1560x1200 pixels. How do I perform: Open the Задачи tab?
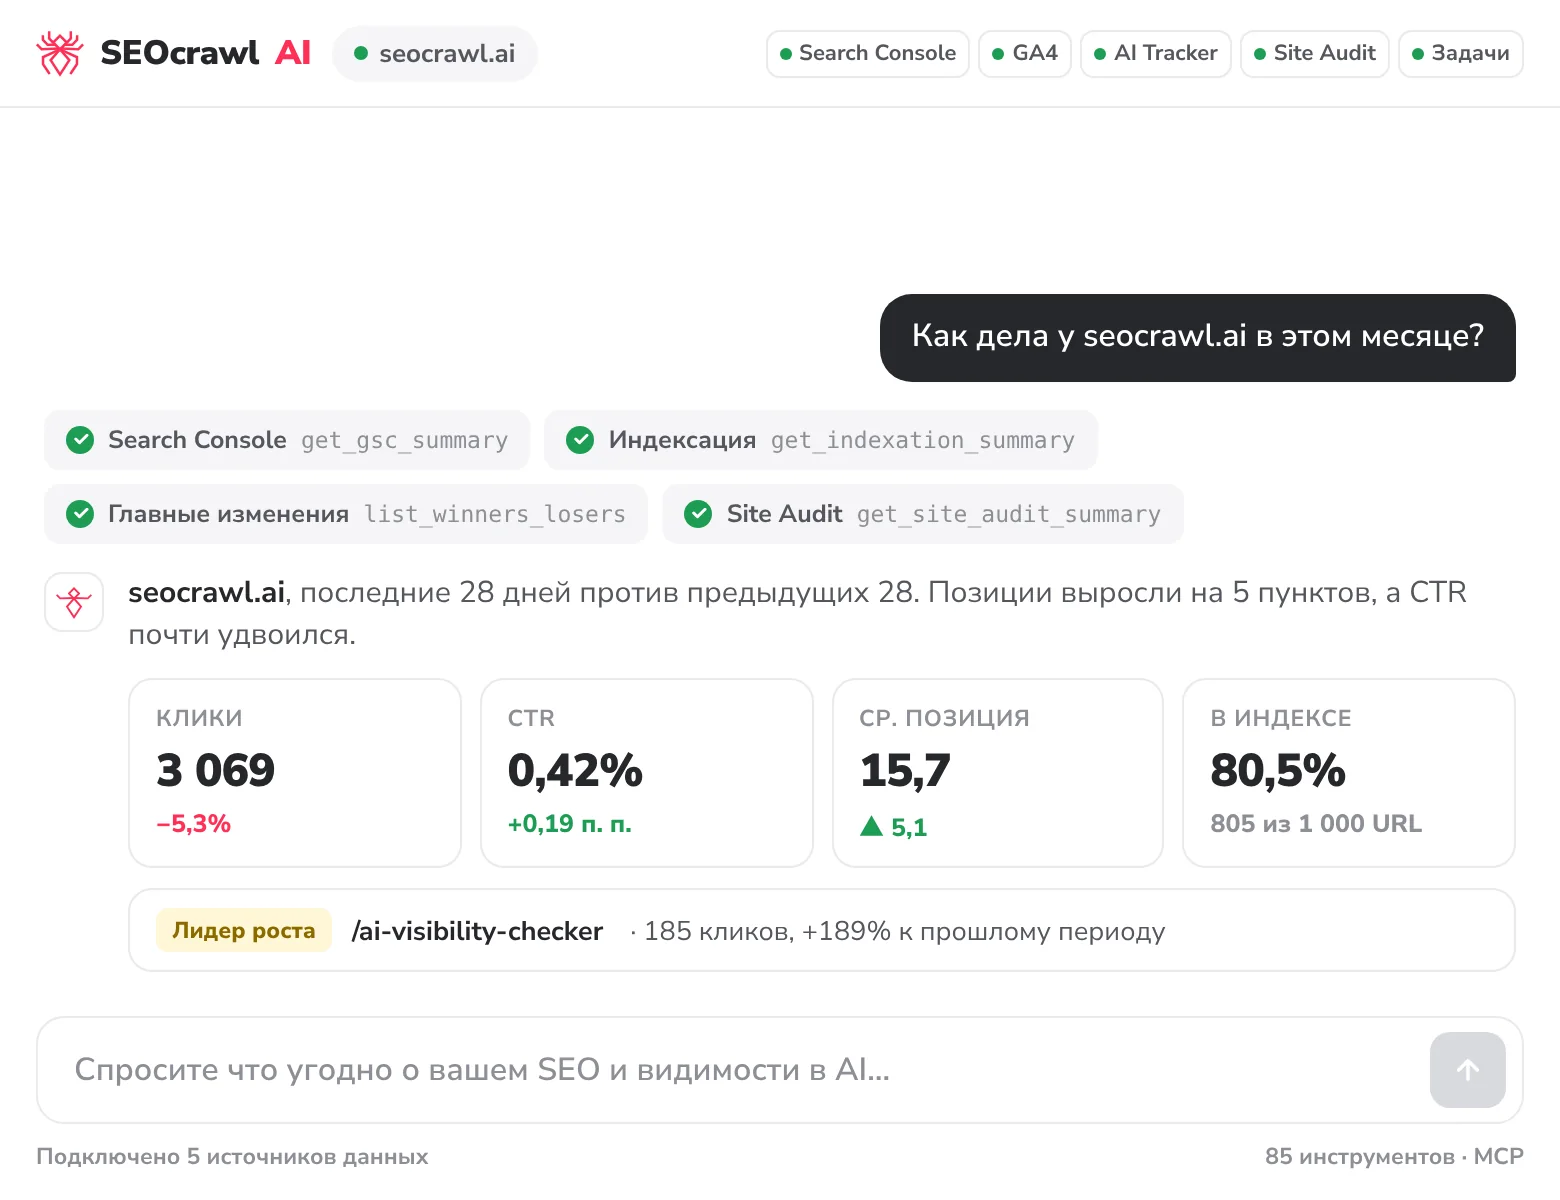click(1461, 53)
